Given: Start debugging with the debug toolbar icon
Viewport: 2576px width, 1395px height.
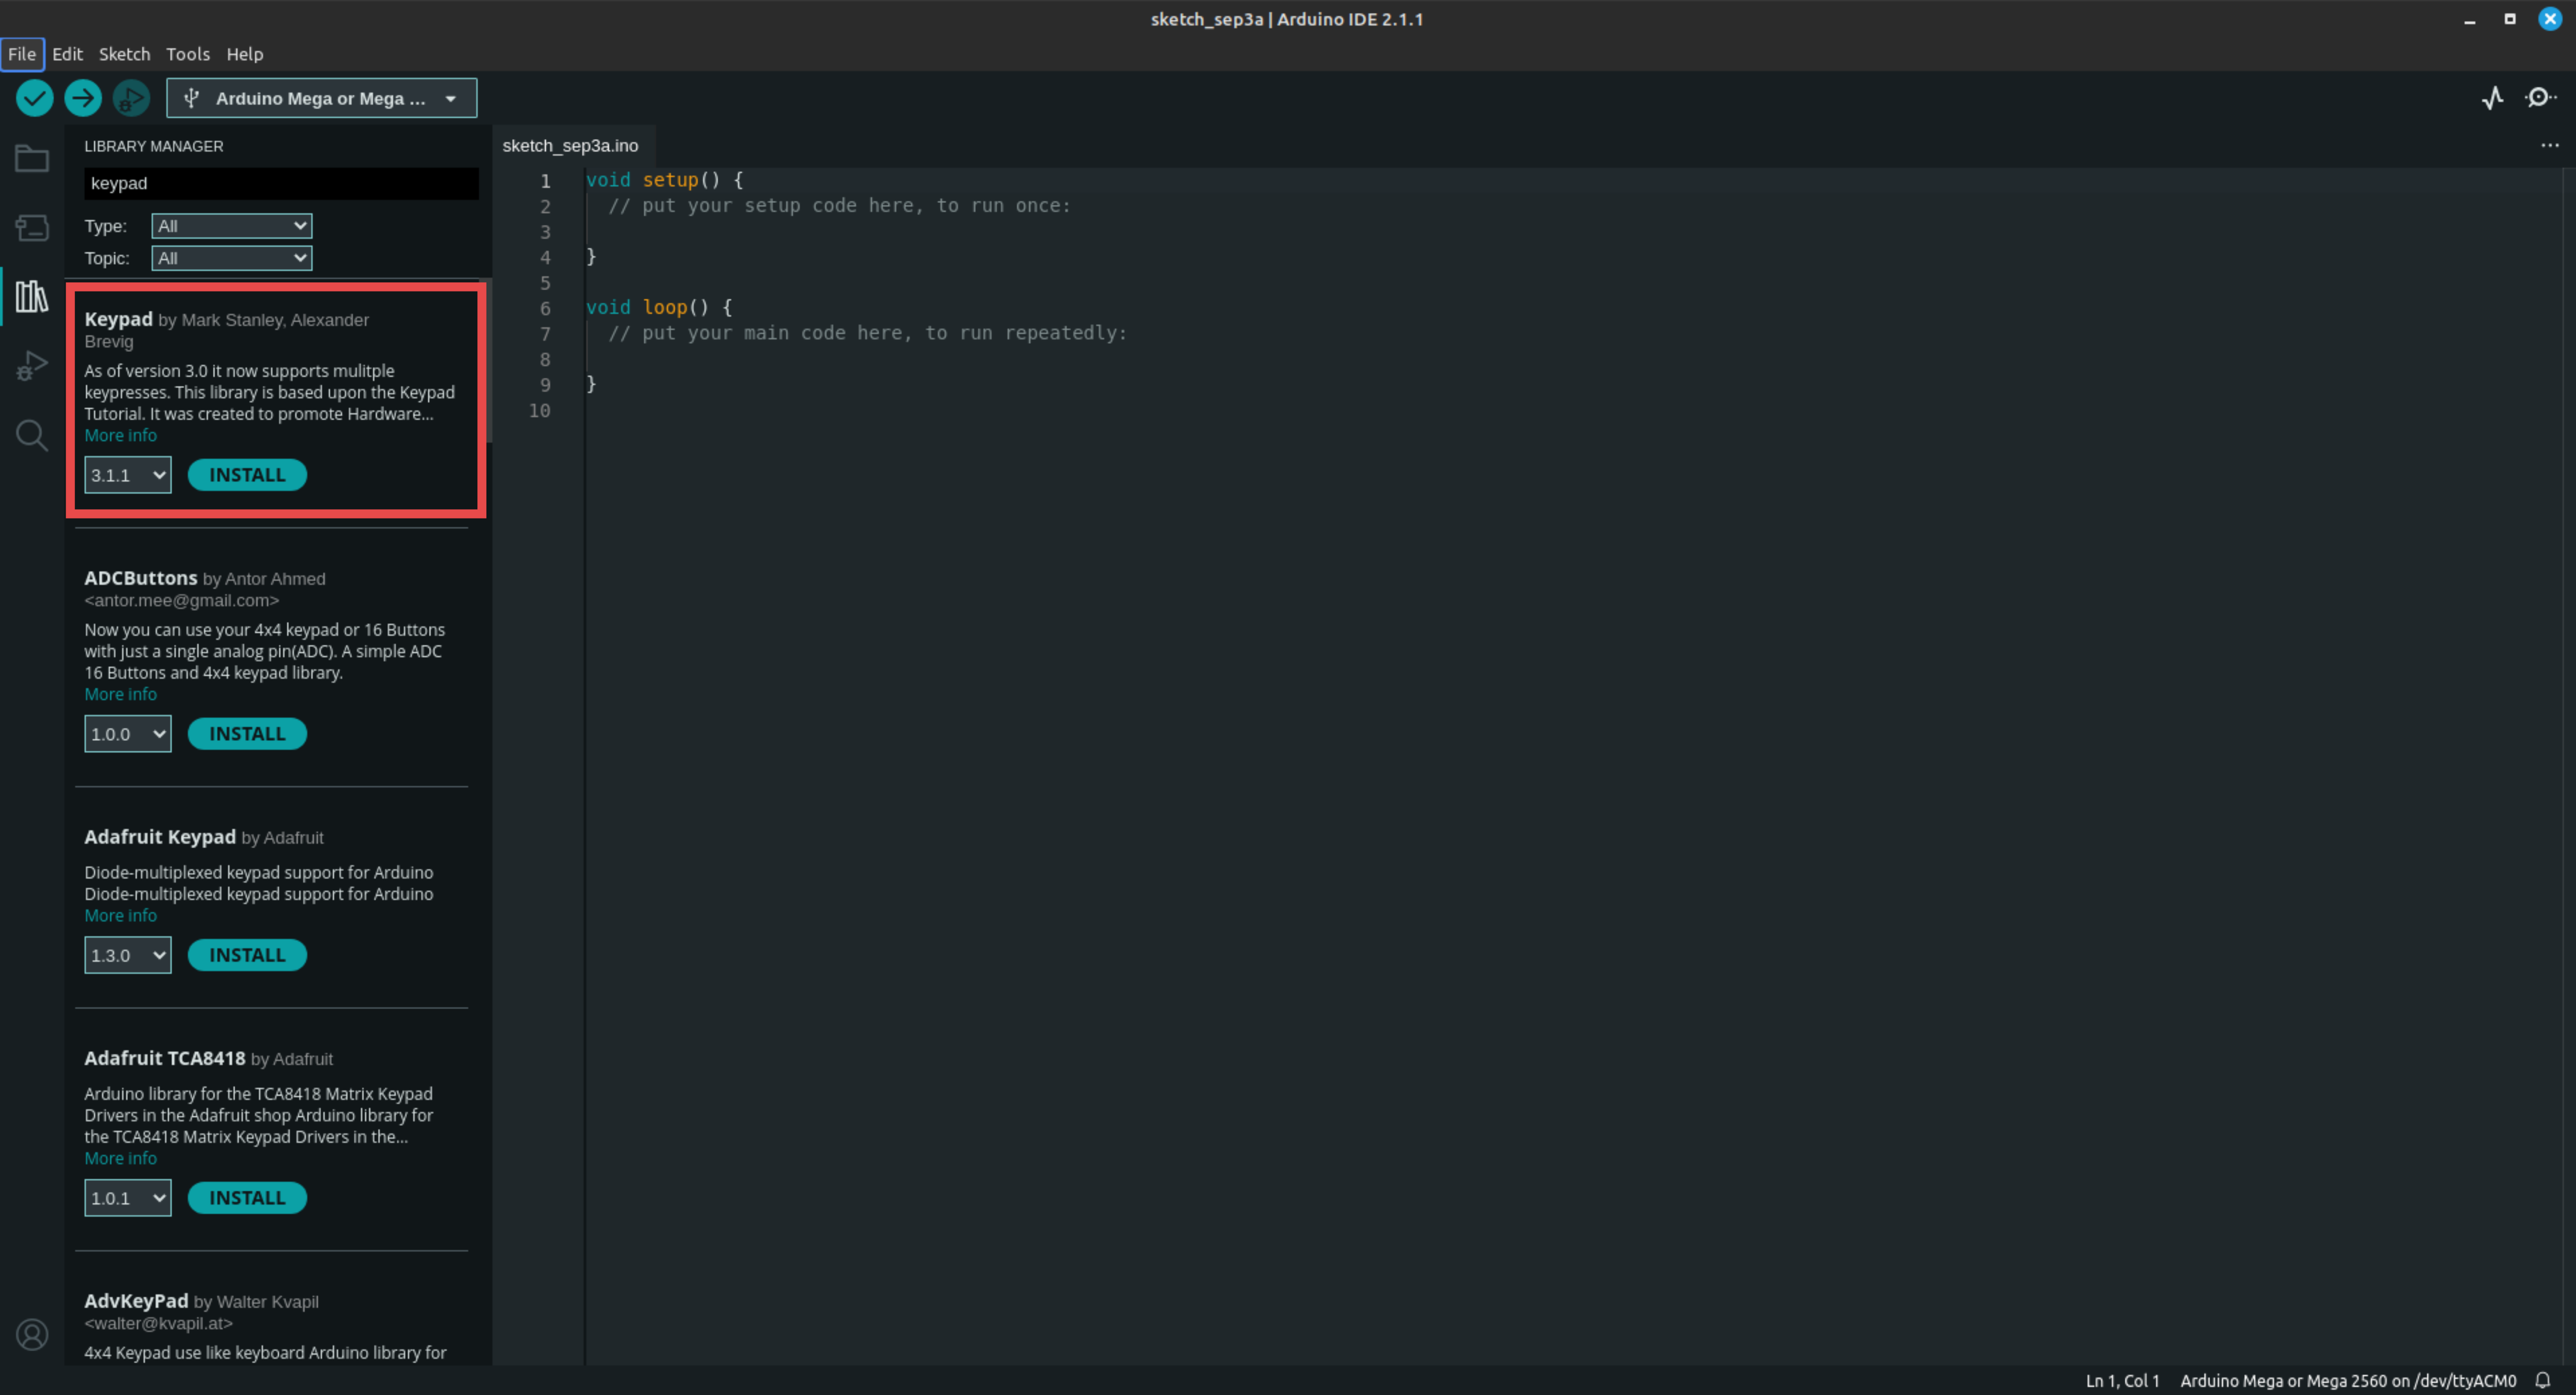Looking at the screenshot, I should (131, 98).
